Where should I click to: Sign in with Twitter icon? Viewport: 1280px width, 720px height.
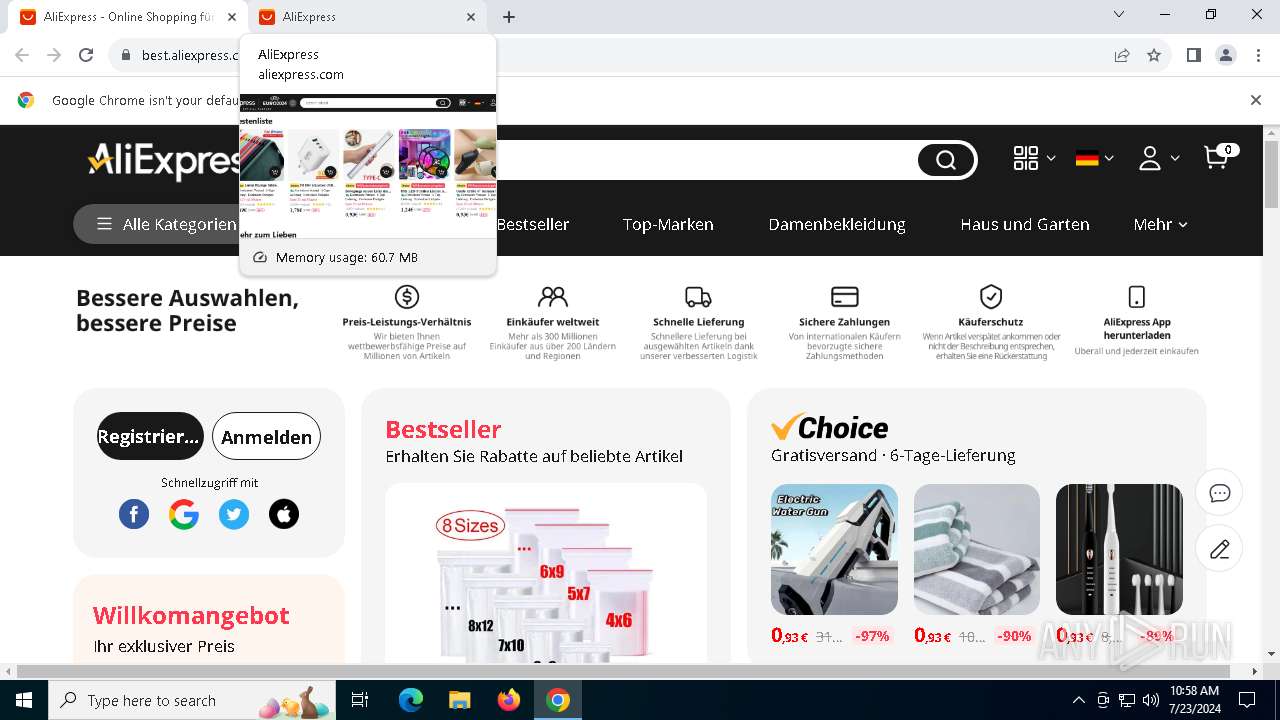pos(234,514)
